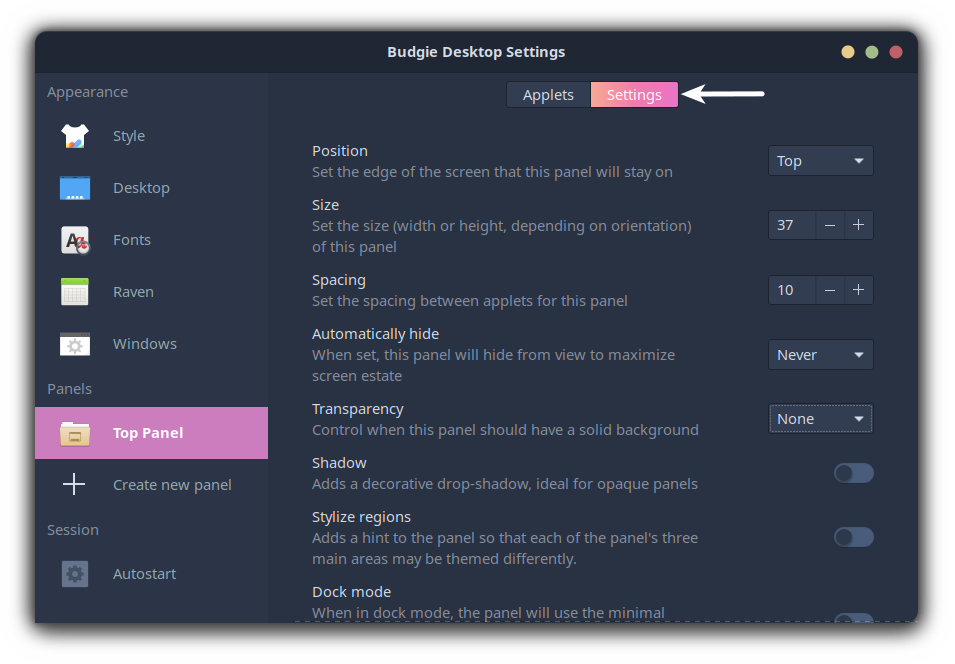This screenshot has width=955, height=664.
Task: Click Create new panel
Action: [172, 484]
